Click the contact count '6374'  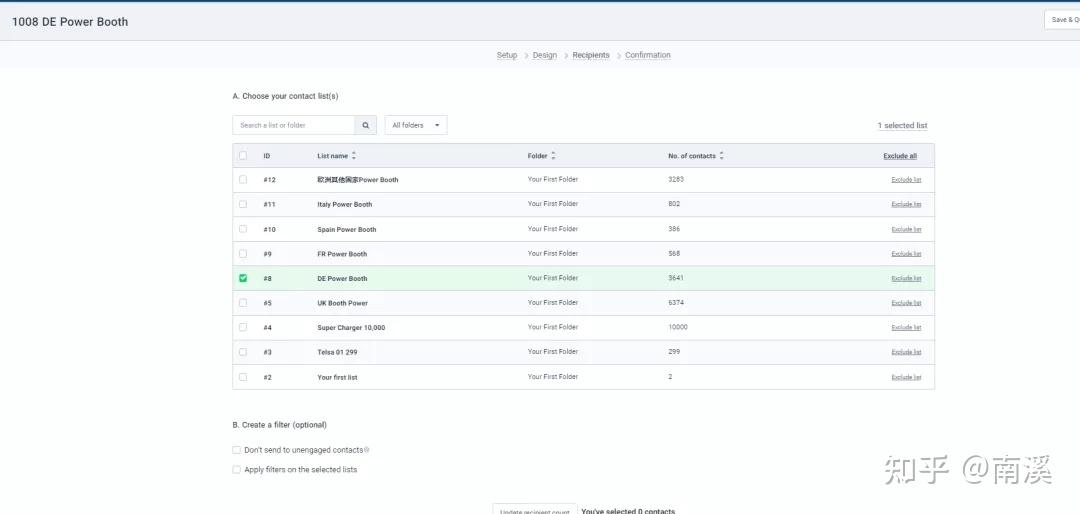676,302
